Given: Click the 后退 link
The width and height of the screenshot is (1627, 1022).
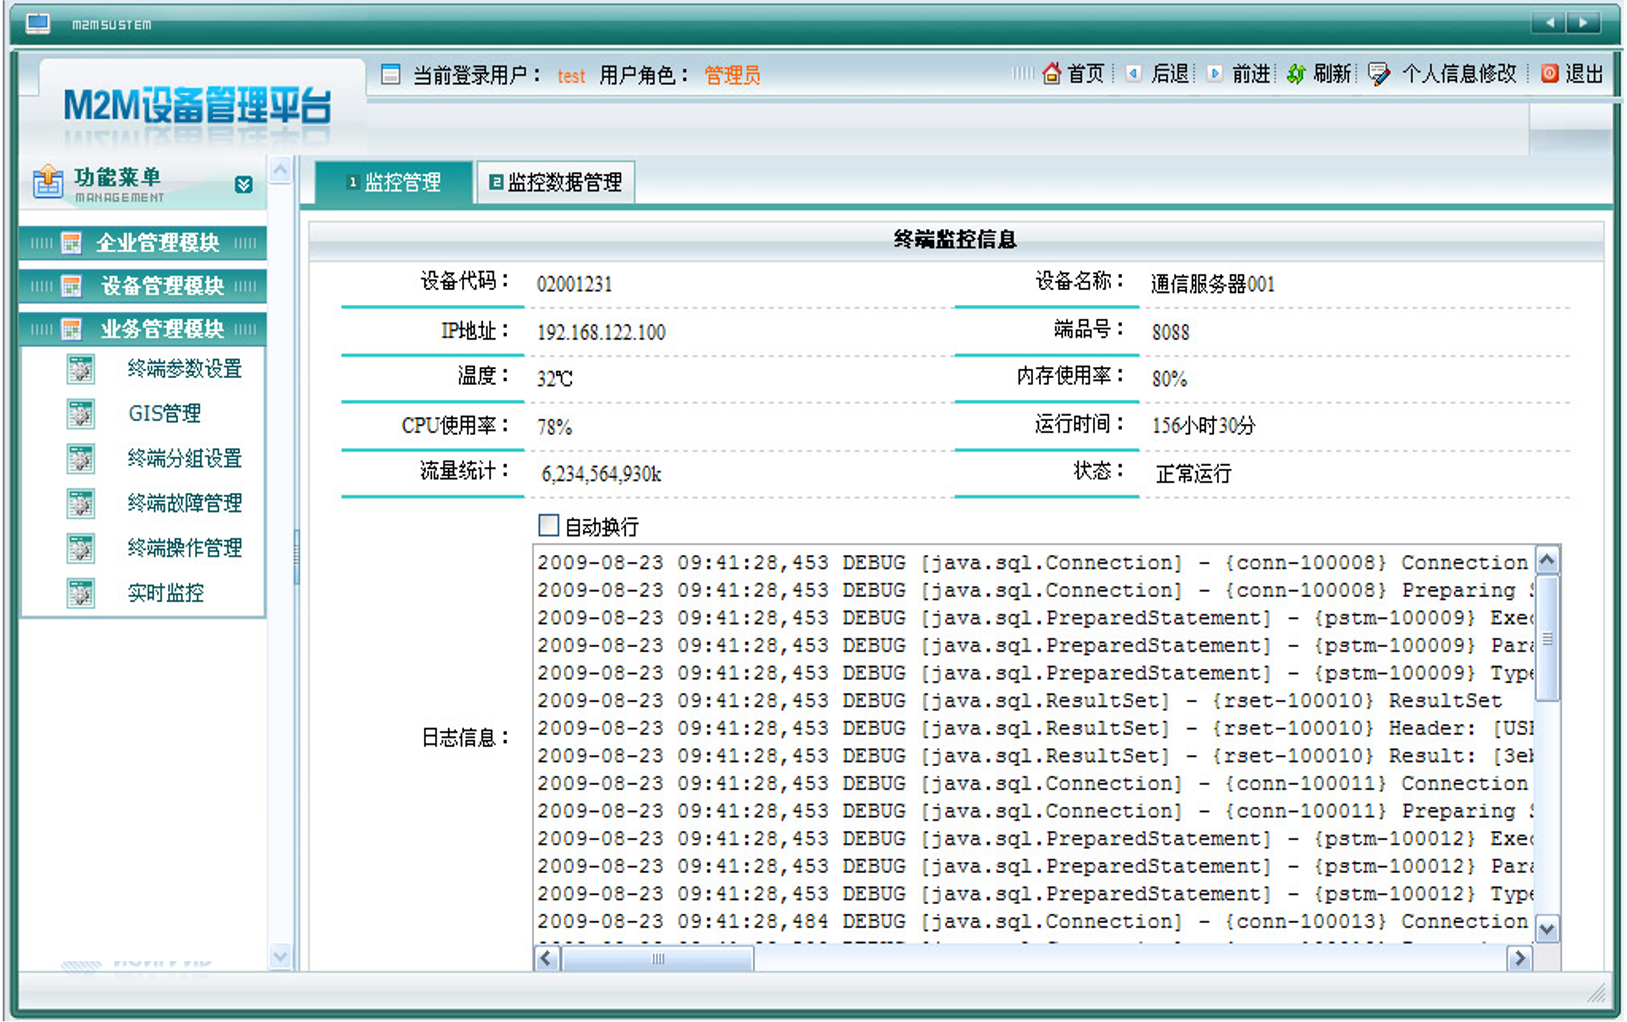Looking at the screenshot, I should 1170,74.
